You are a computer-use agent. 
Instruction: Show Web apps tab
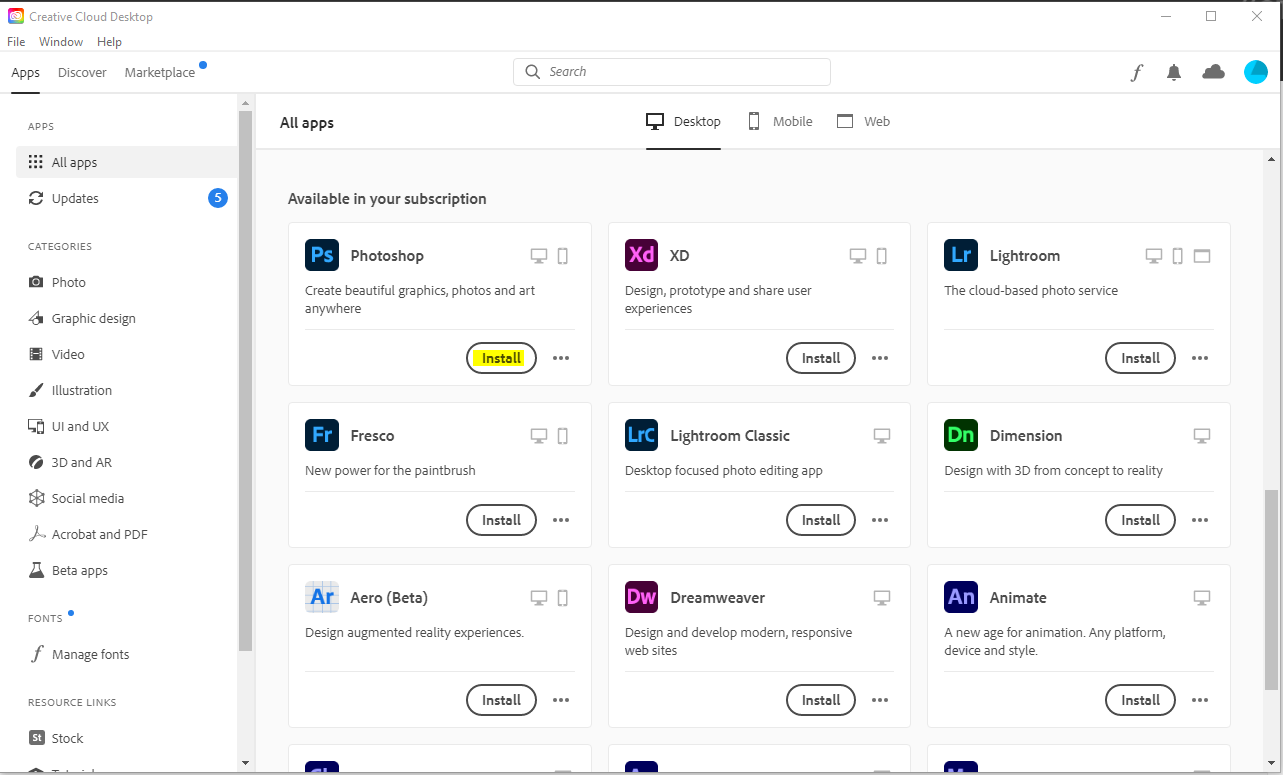pyautogui.click(x=863, y=121)
